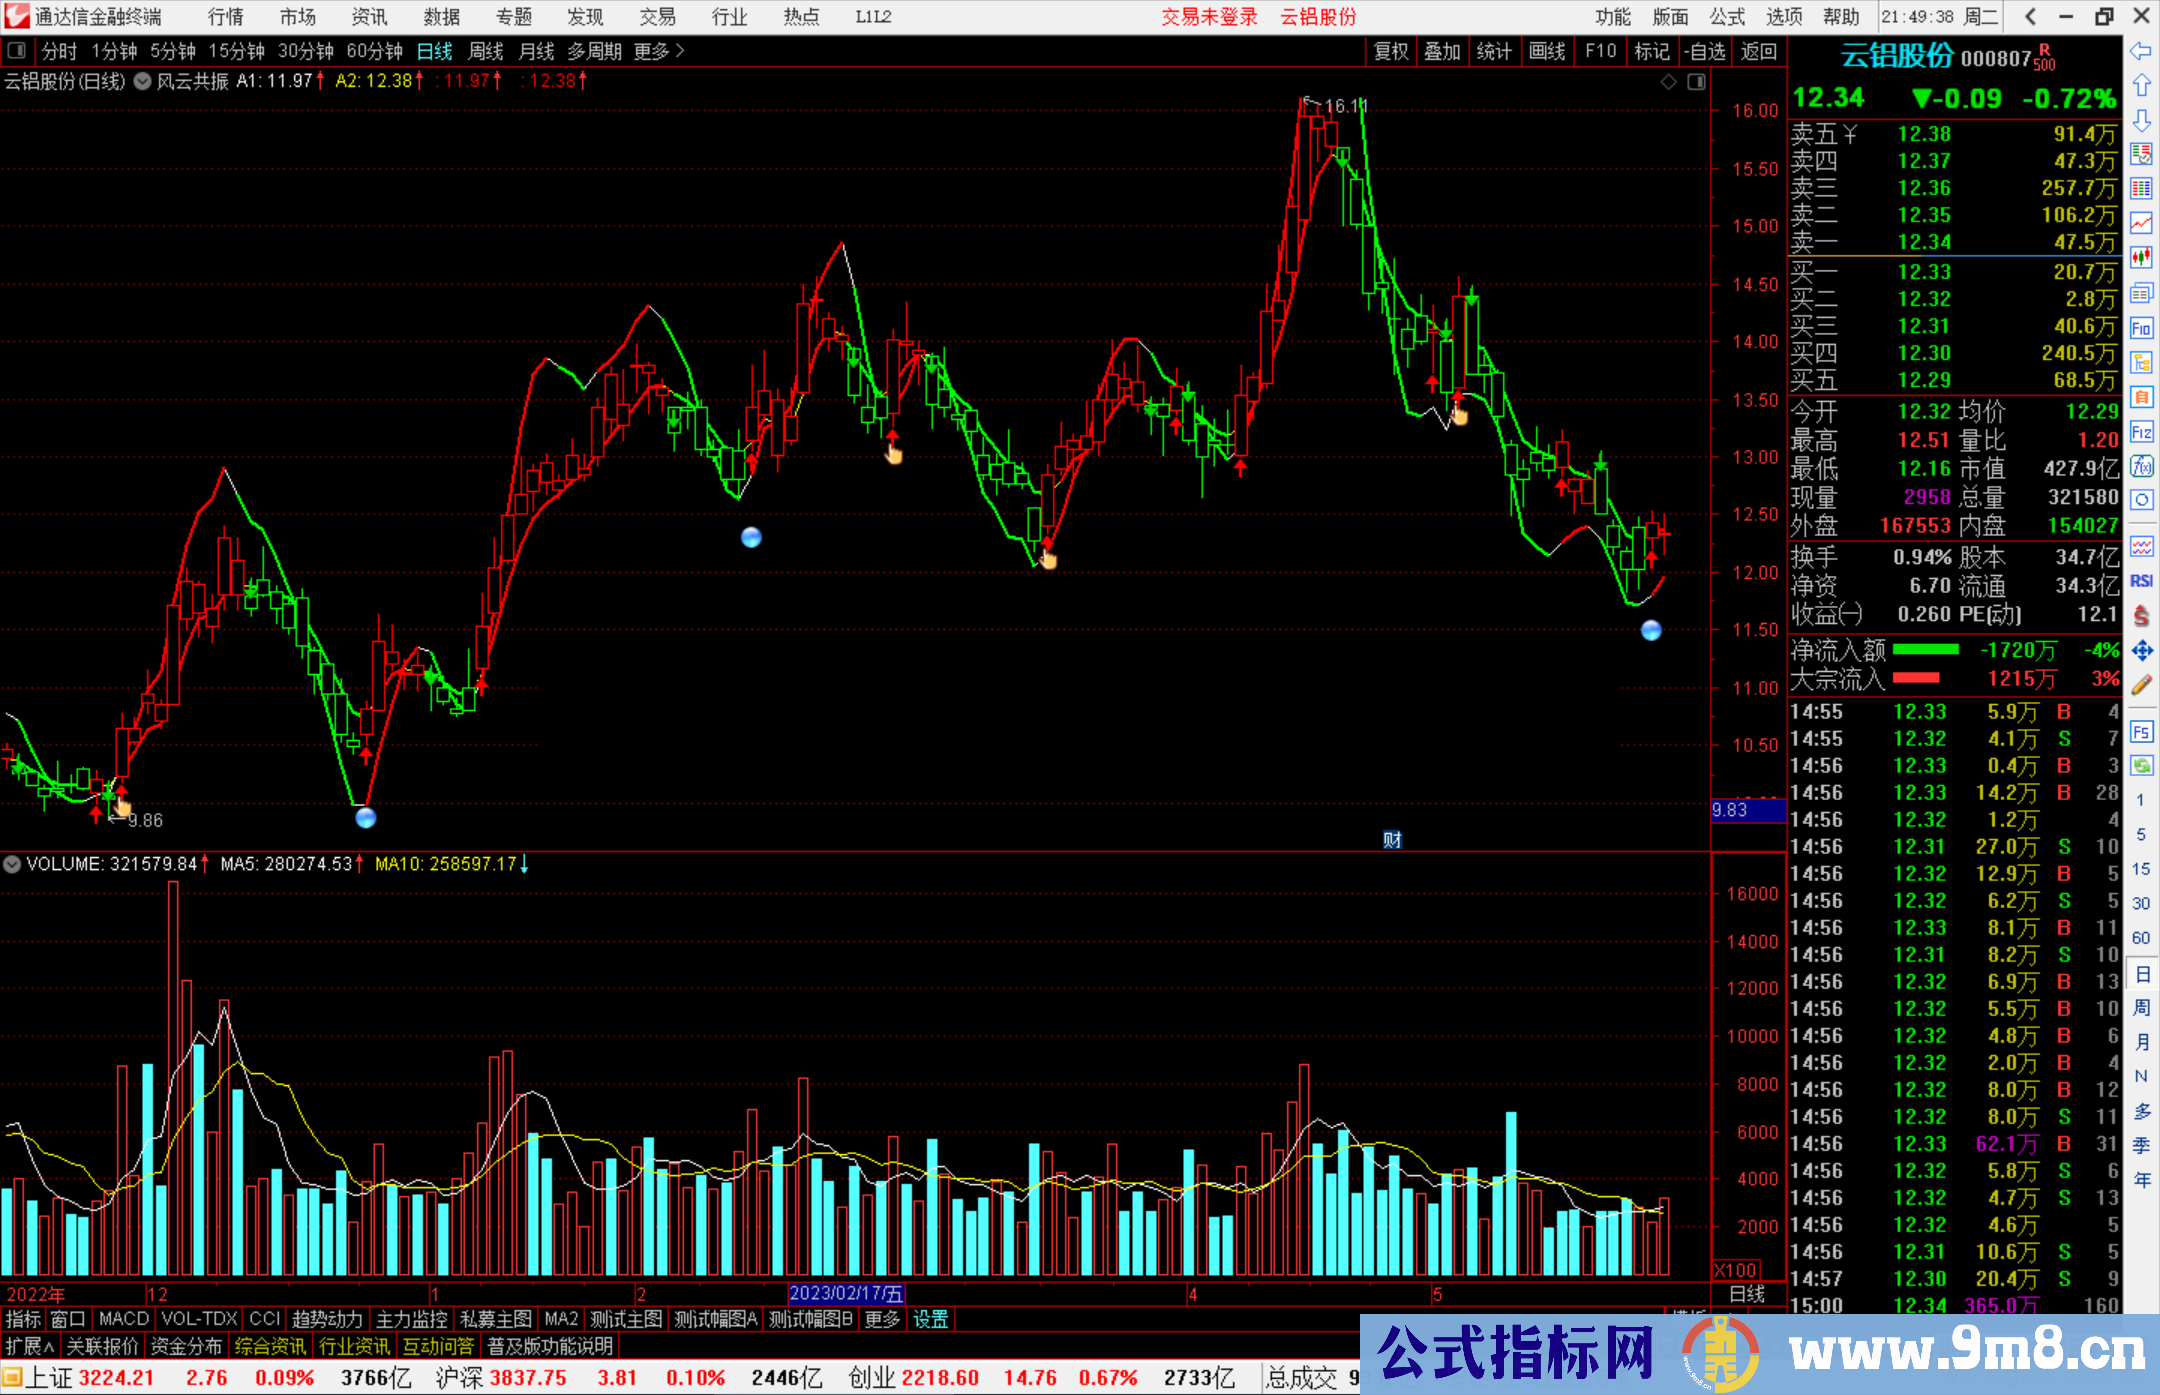The image size is (2160, 1395).
Task: Open the wavy indicator lines icon
Action: coord(2141,546)
